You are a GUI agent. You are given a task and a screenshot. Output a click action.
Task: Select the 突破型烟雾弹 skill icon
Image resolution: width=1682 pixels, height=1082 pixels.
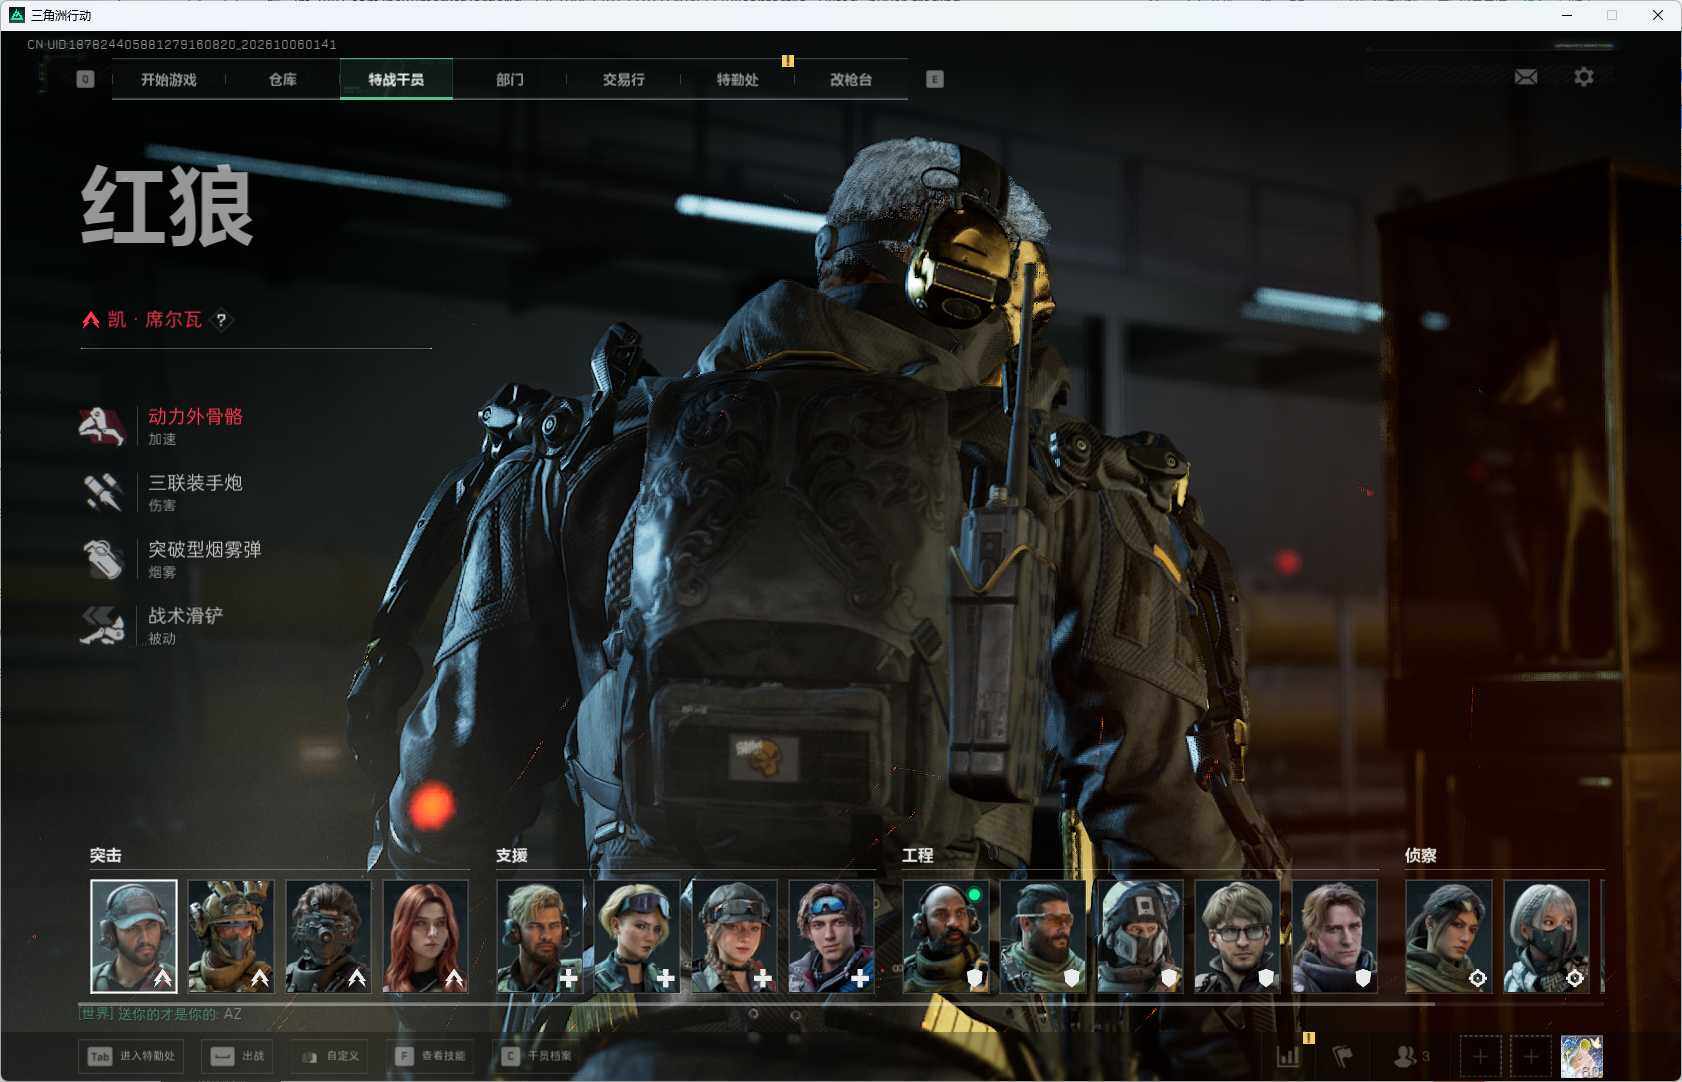pos(102,559)
